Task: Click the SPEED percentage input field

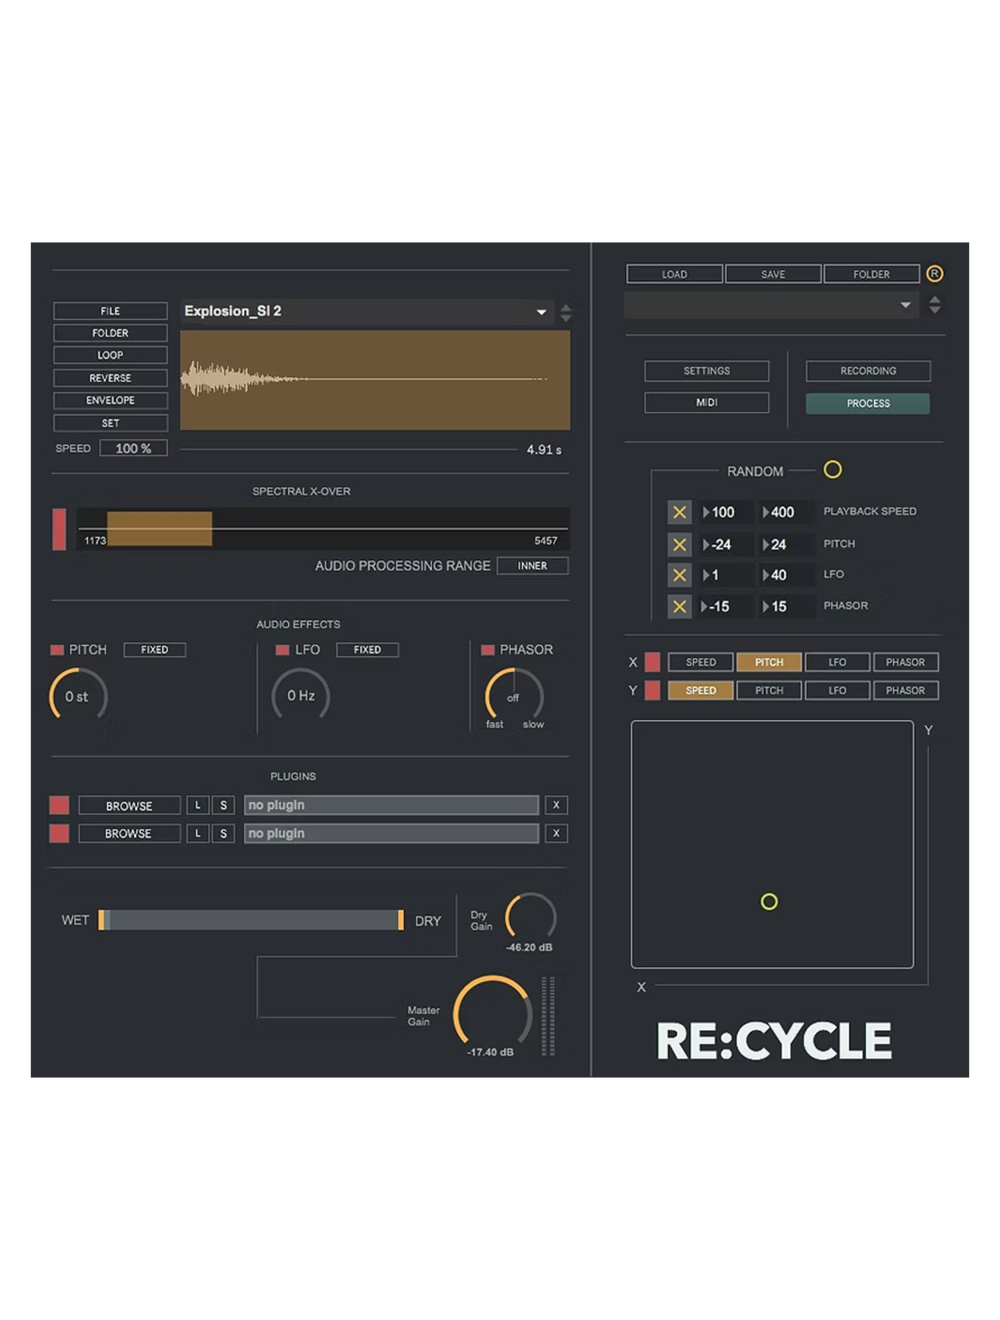Action: pos(133,447)
